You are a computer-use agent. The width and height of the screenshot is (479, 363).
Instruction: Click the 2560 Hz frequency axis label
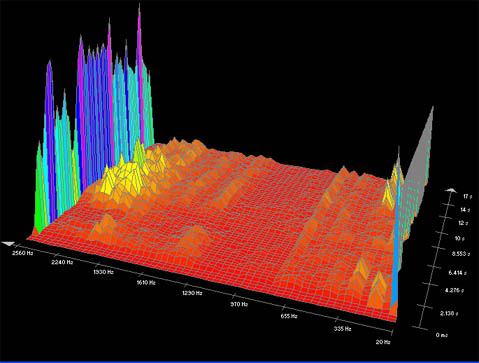pyautogui.click(x=23, y=253)
